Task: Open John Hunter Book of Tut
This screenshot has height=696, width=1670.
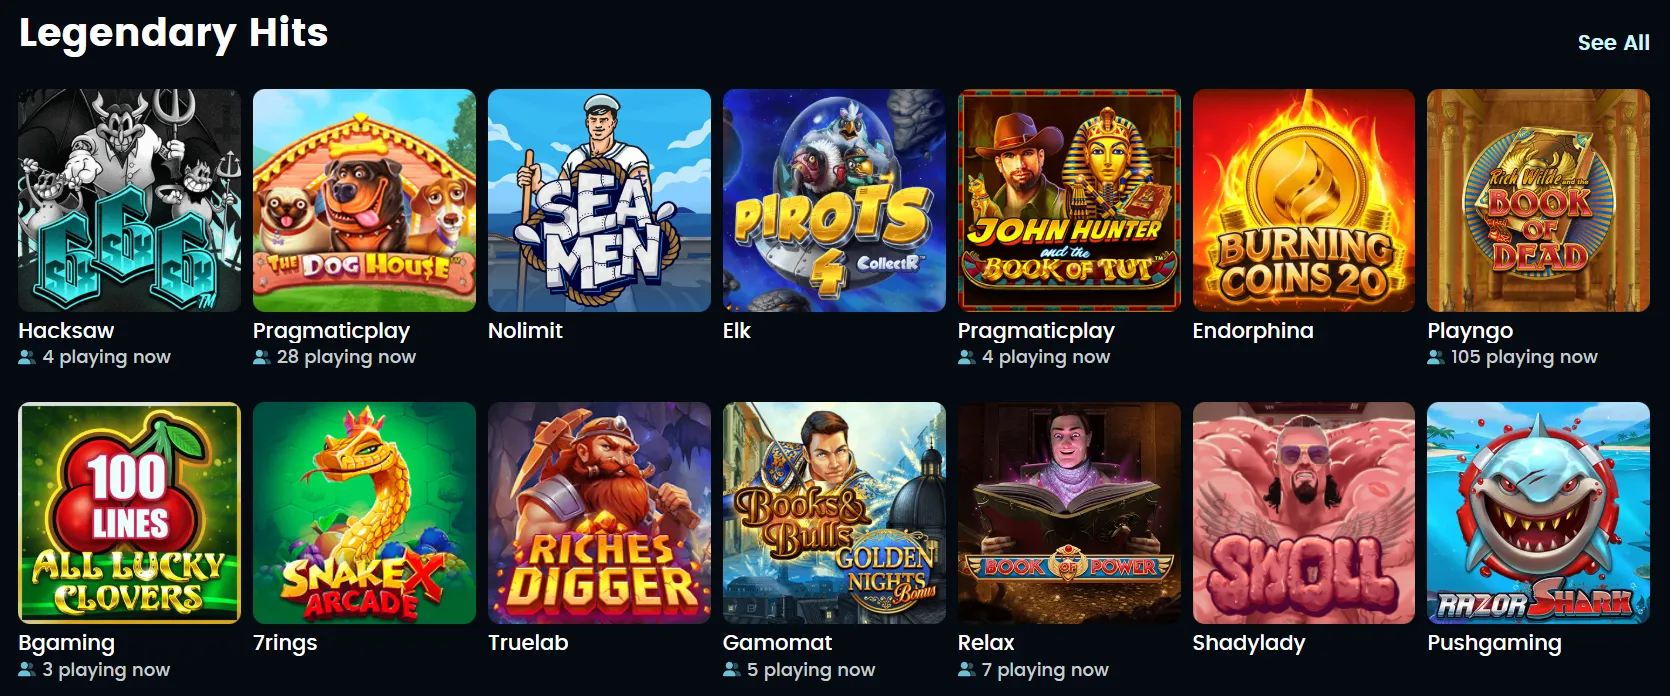Action: point(1069,201)
